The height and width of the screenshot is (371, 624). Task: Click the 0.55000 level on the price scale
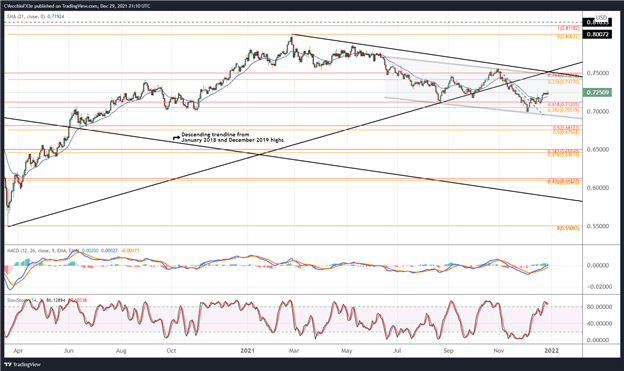tap(599, 226)
